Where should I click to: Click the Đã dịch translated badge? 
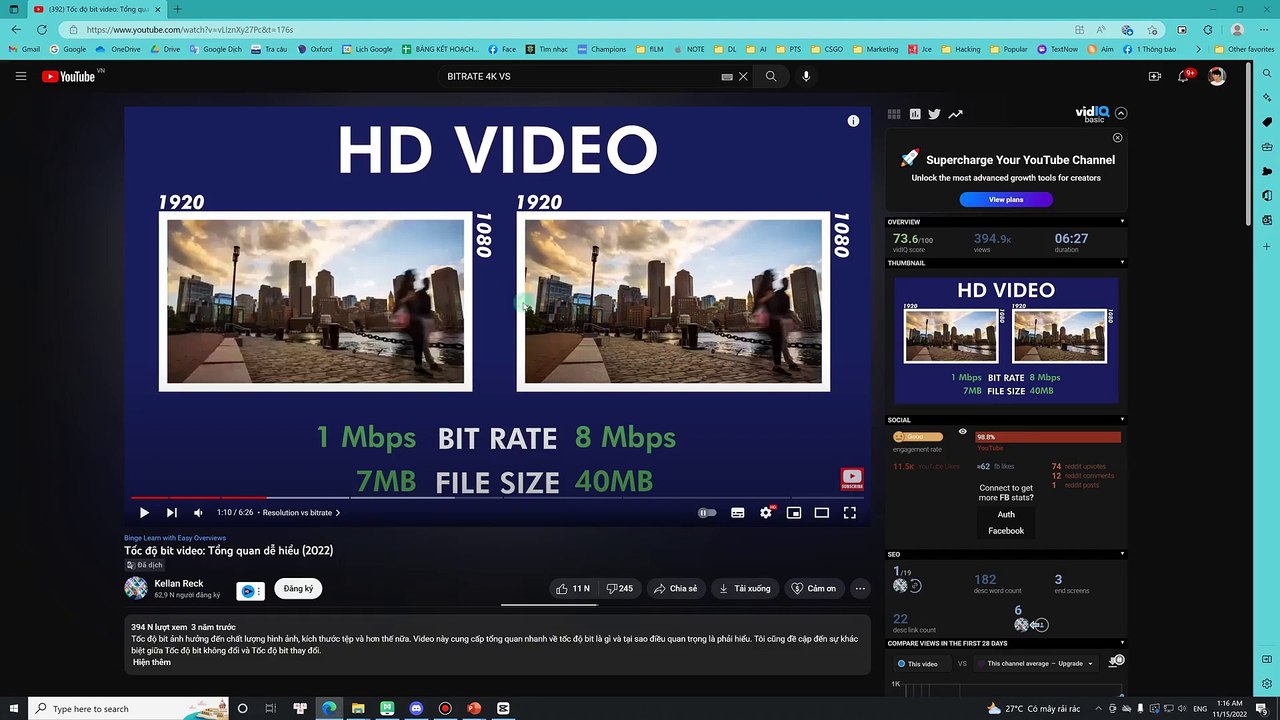[x=144, y=565]
